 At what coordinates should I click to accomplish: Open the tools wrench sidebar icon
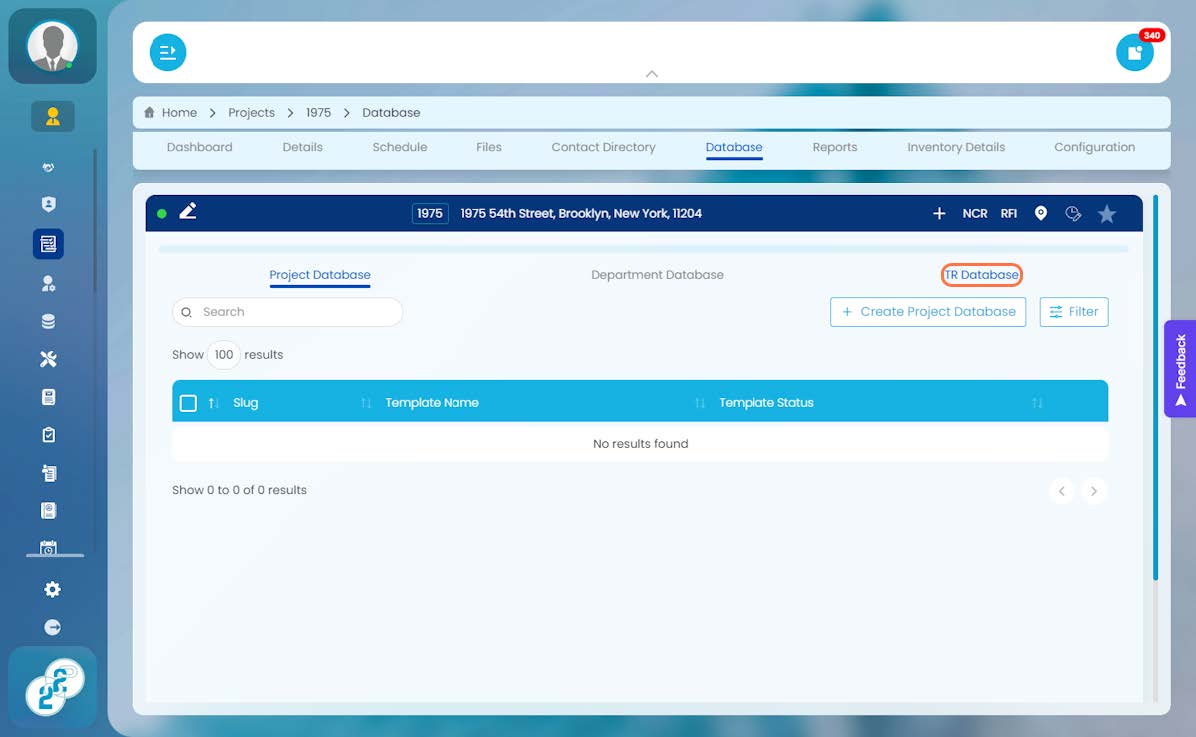(x=48, y=359)
